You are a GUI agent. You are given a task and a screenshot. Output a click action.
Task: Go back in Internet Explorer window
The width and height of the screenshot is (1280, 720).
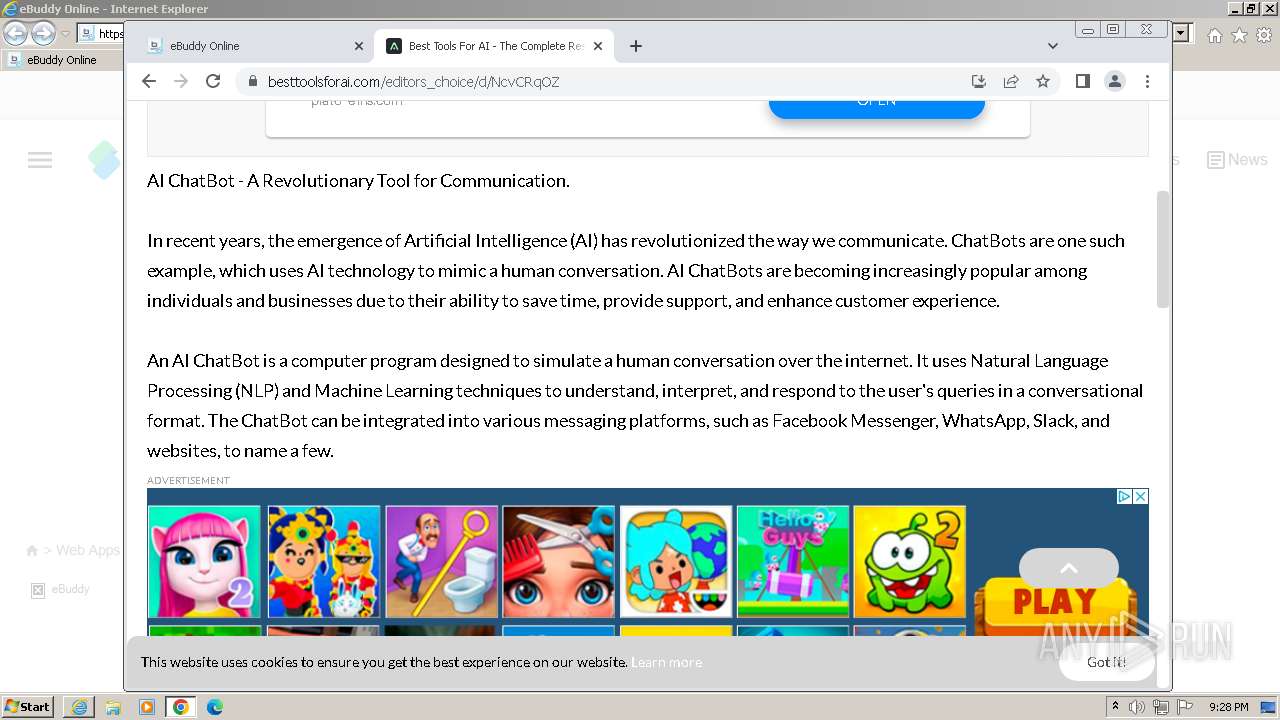pos(16,34)
